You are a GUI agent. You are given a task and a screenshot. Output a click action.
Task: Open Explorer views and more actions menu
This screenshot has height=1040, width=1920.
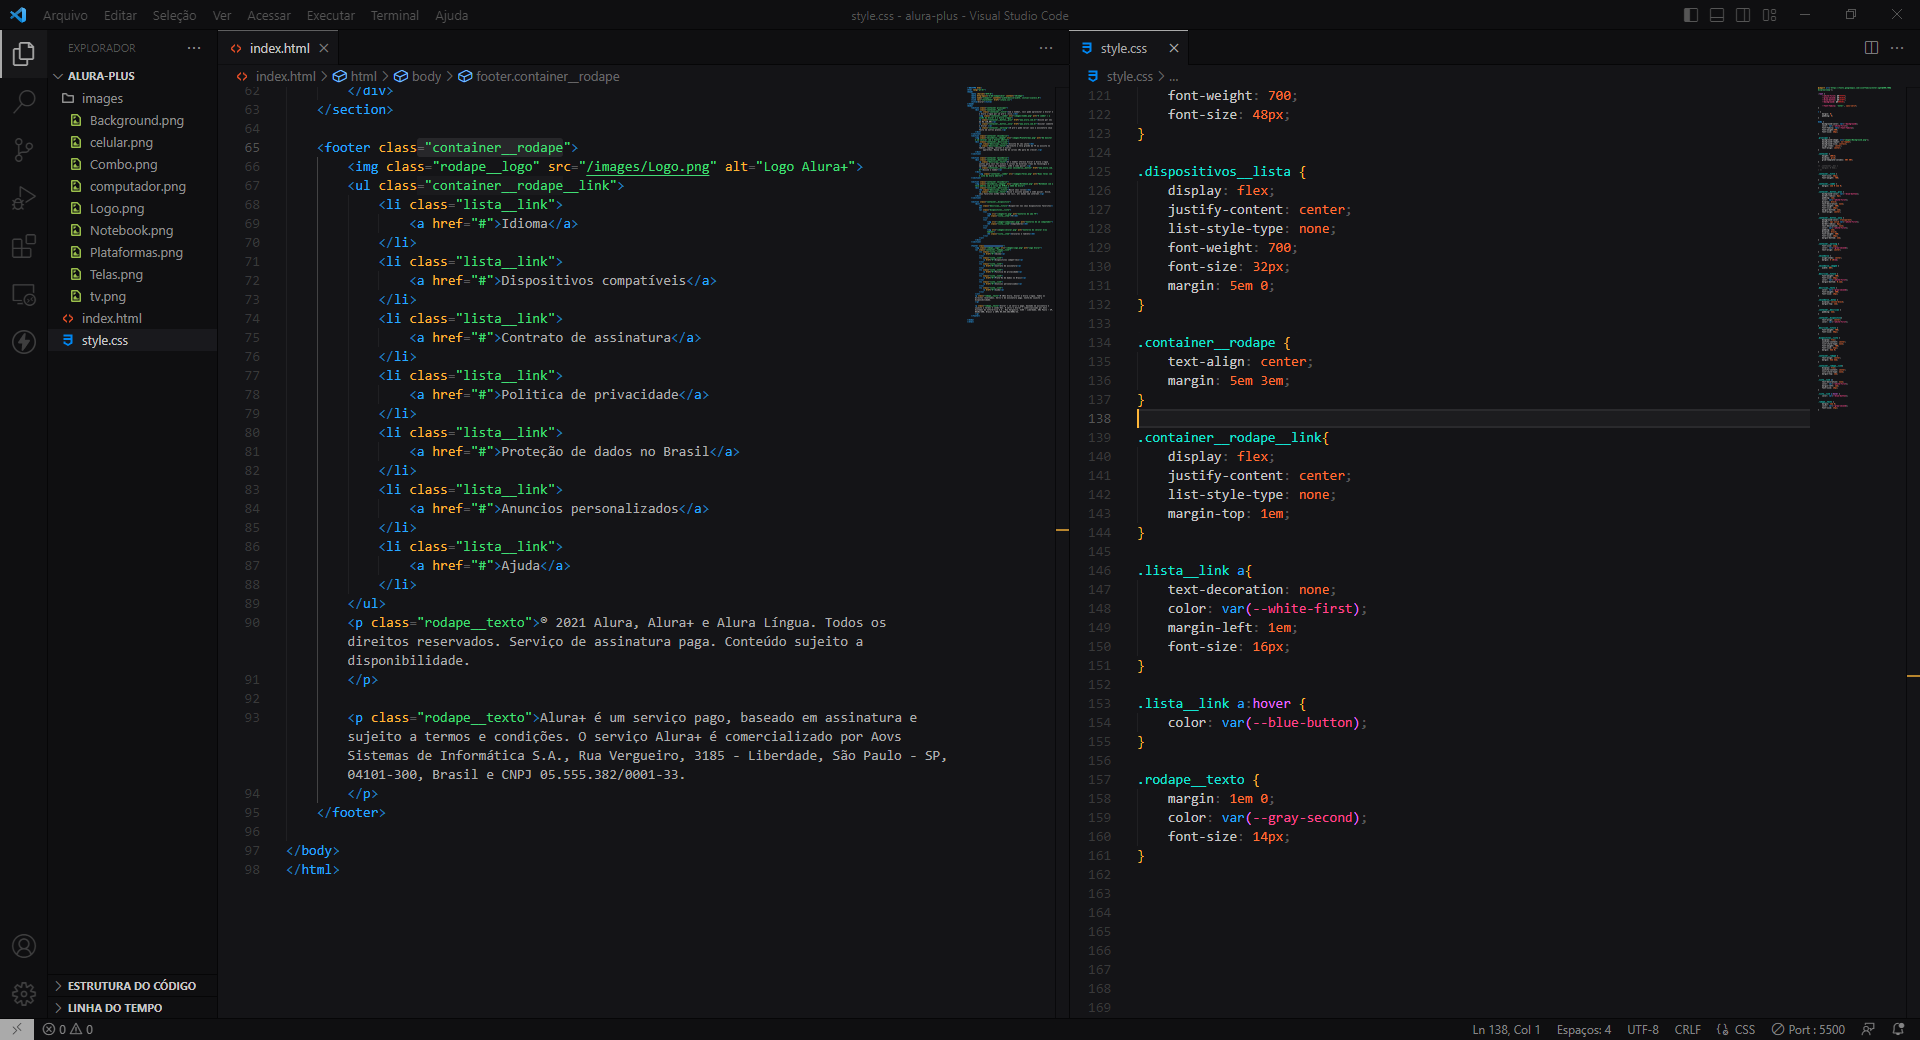click(x=194, y=48)
